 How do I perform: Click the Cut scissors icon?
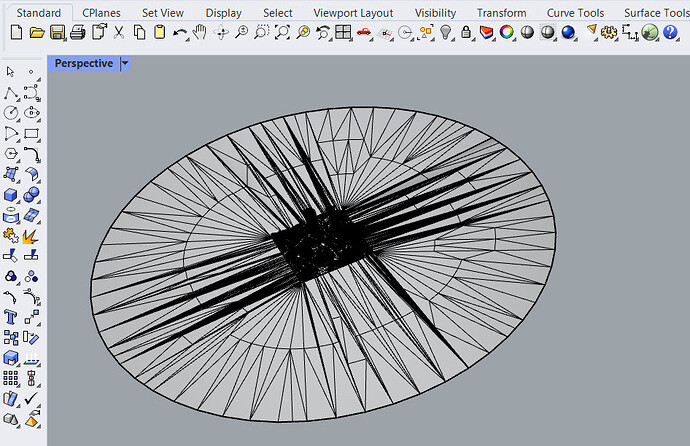[x=118, y=33]
